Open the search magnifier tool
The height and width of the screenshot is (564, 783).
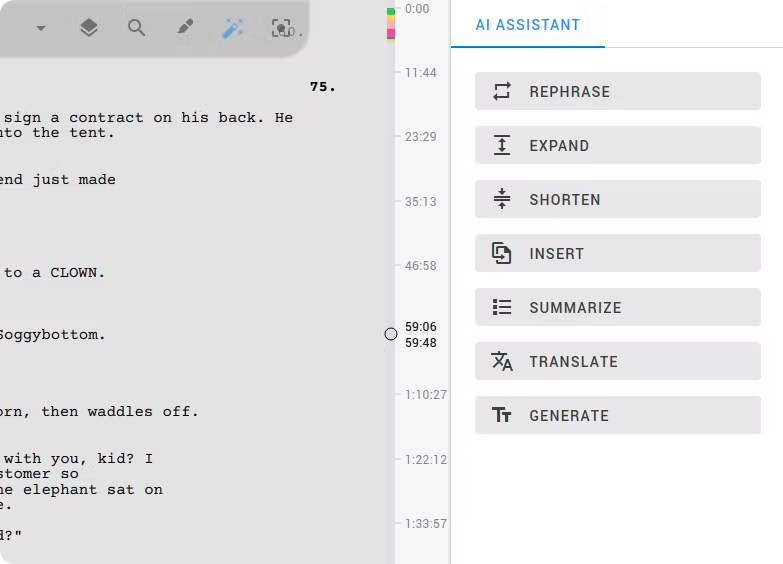click(x=136, y=28)
